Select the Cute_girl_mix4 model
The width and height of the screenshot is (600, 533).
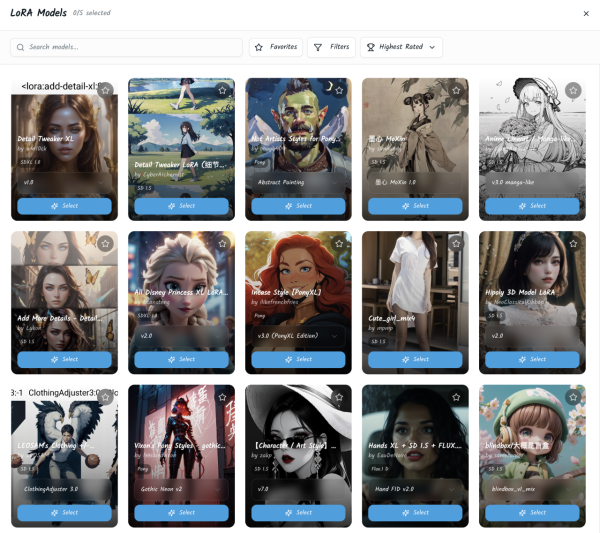coord(415,359)
